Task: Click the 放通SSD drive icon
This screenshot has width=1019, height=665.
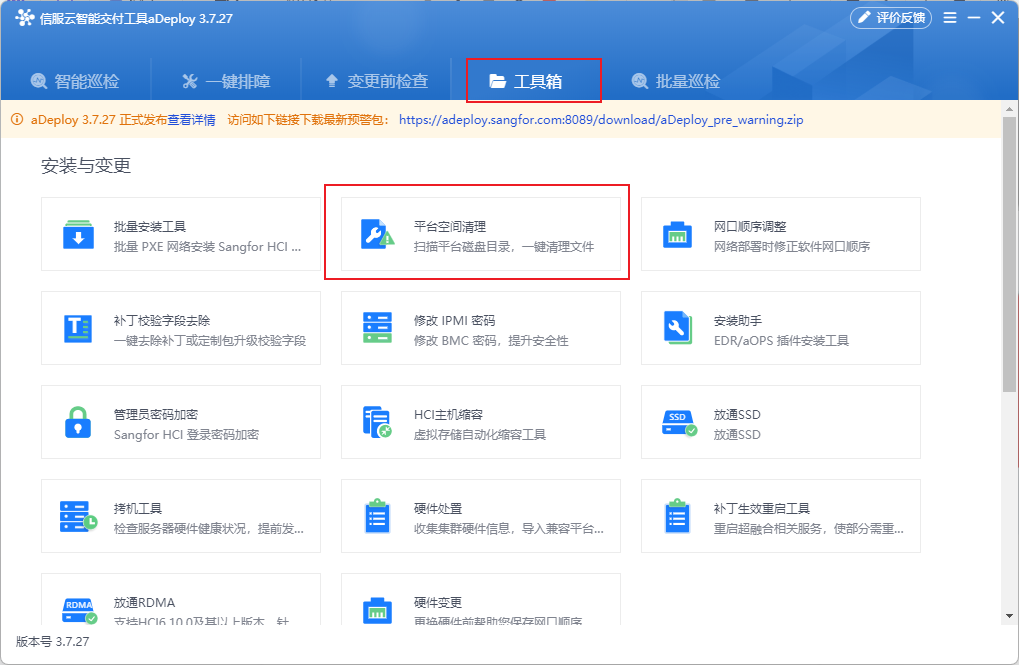Action: coord(679,423)
